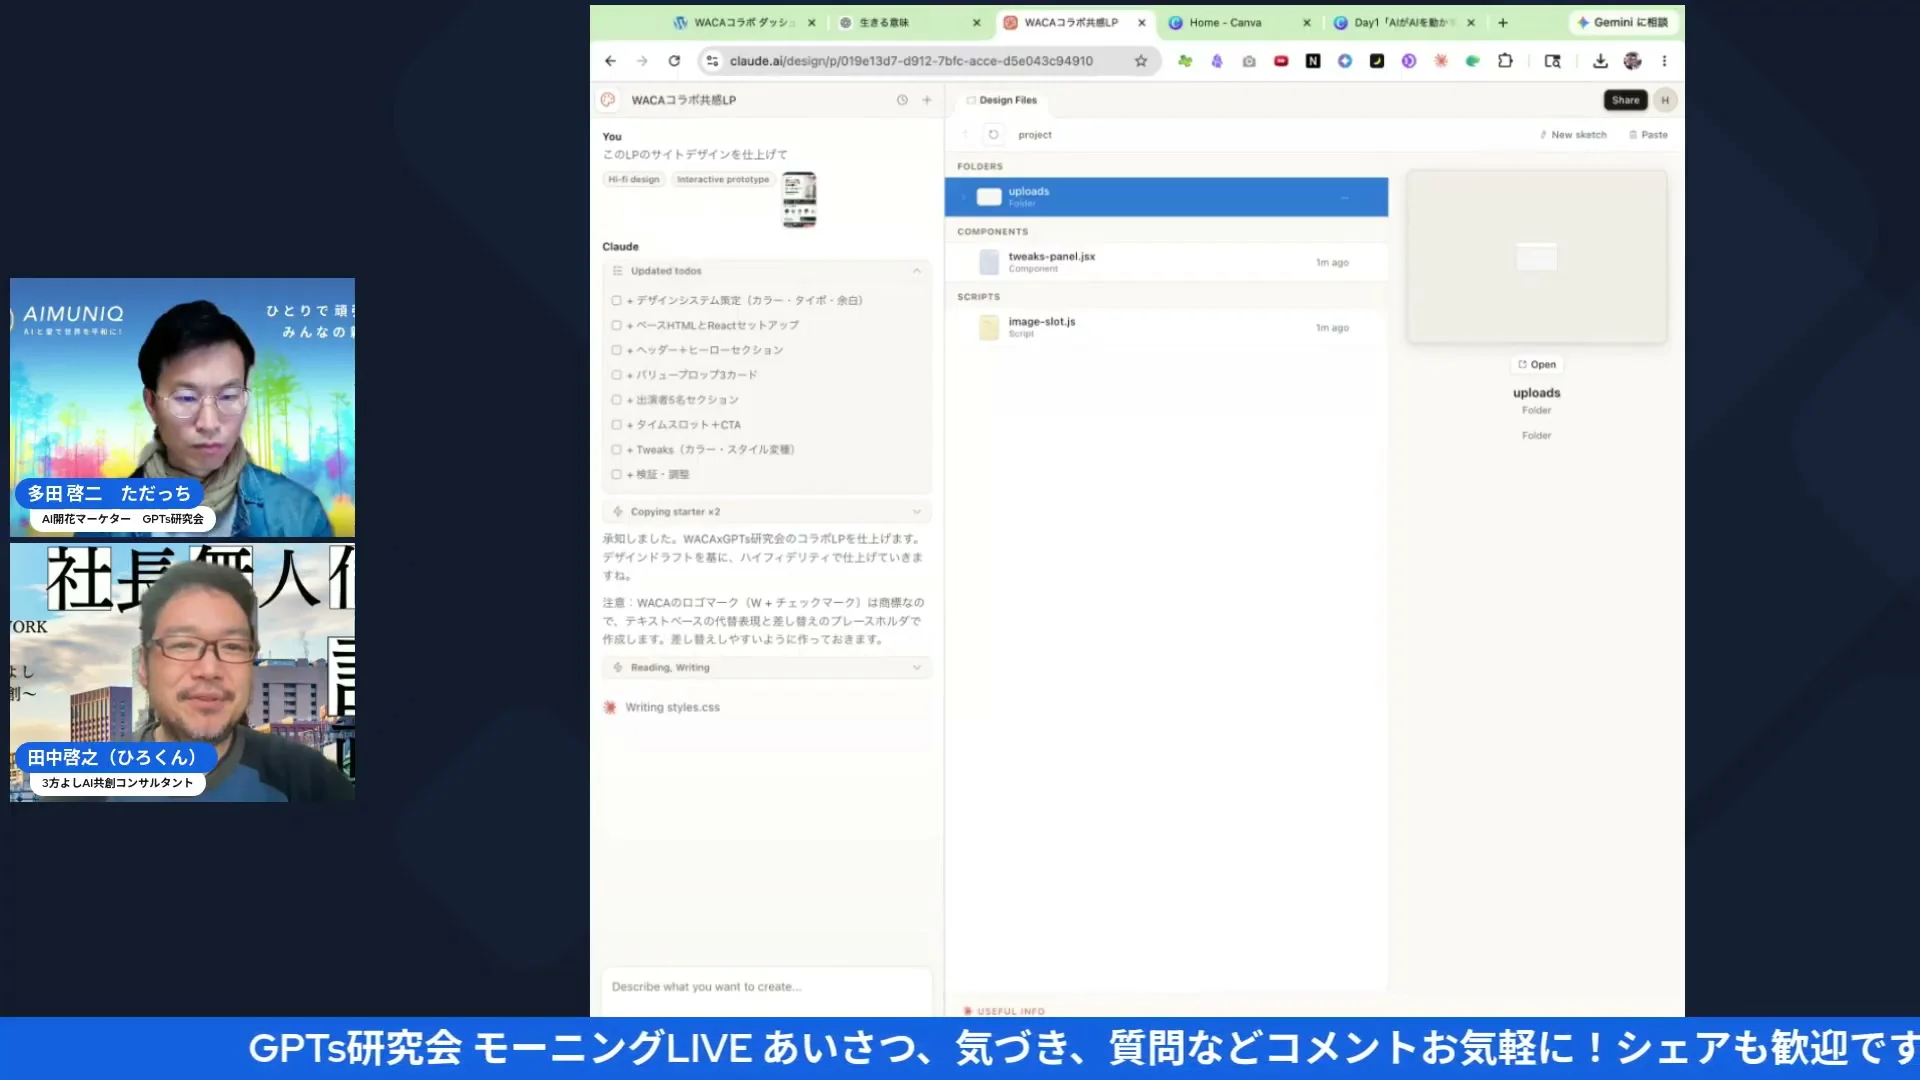Open the uploads folder via Open button
The width and height of the screenshot is (1920, 1080).
(1537, 364)
